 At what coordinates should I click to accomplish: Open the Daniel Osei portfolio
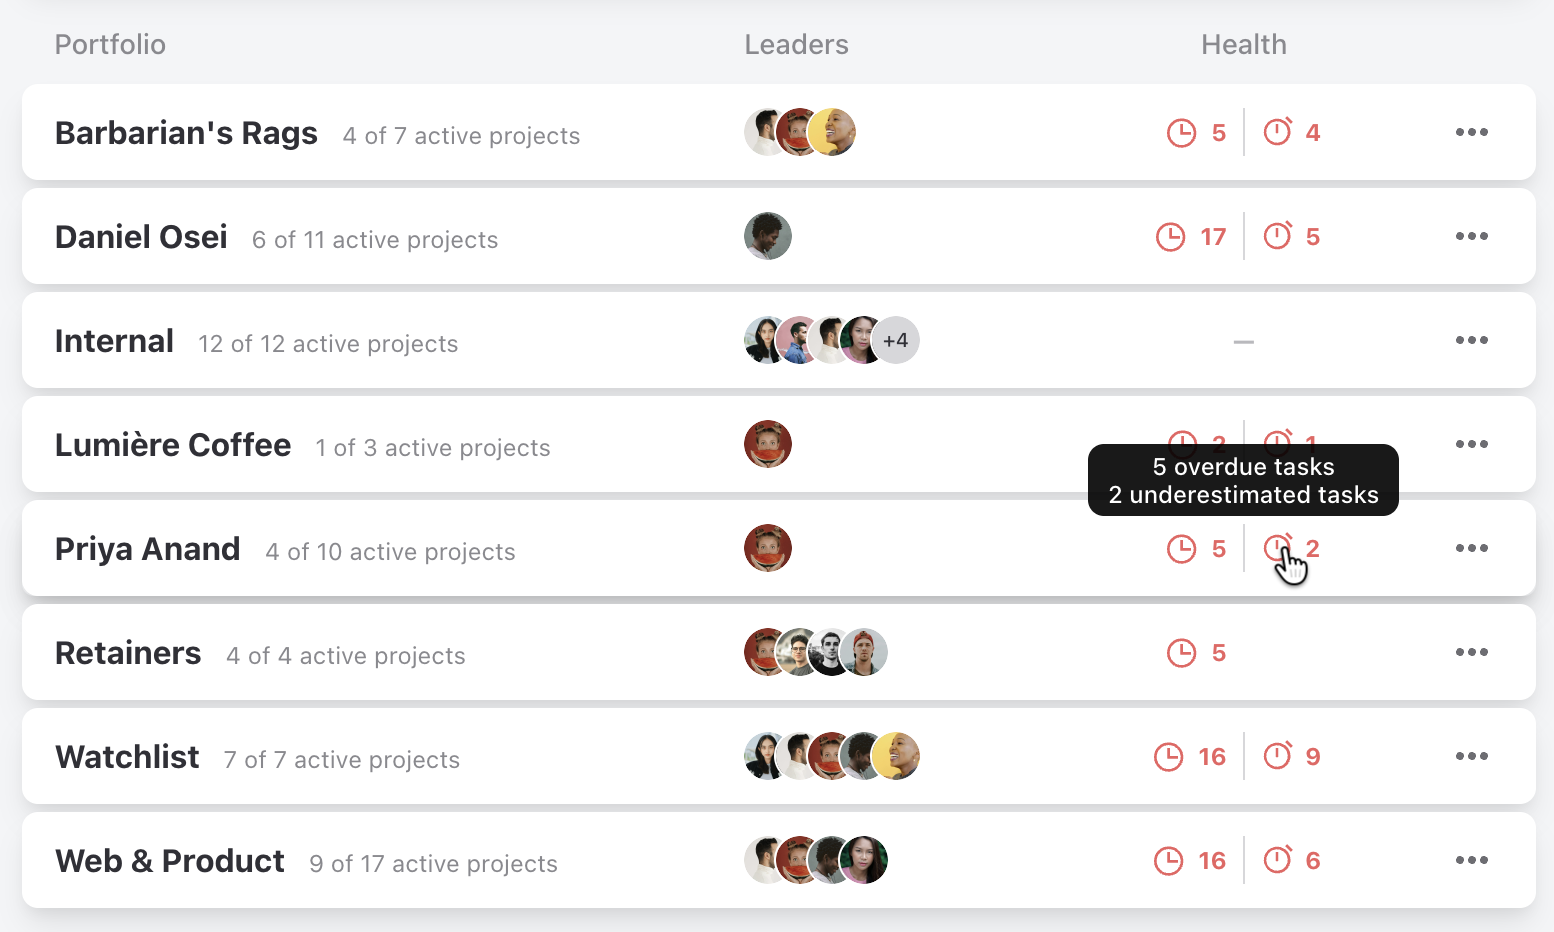coord(141,237)
